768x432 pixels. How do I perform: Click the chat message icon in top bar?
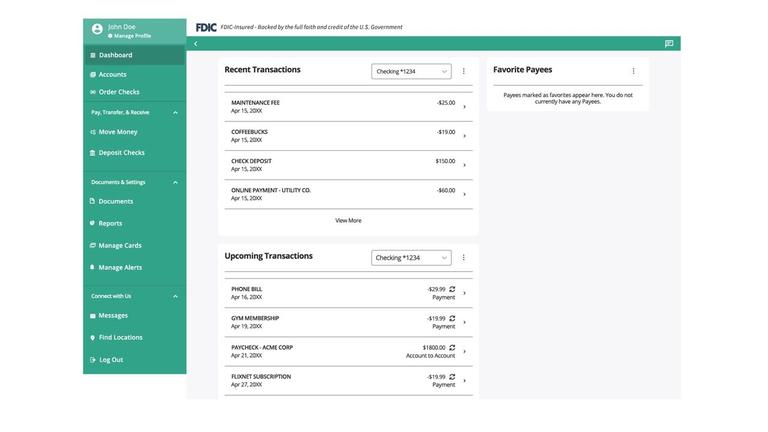[x=669, y=44]
